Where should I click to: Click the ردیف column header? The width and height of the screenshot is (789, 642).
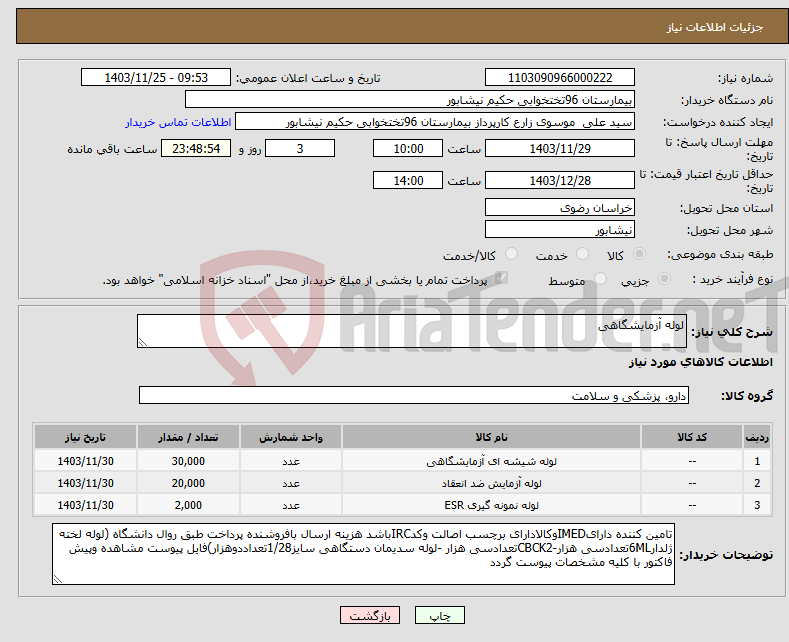click(x=757, y=437)
